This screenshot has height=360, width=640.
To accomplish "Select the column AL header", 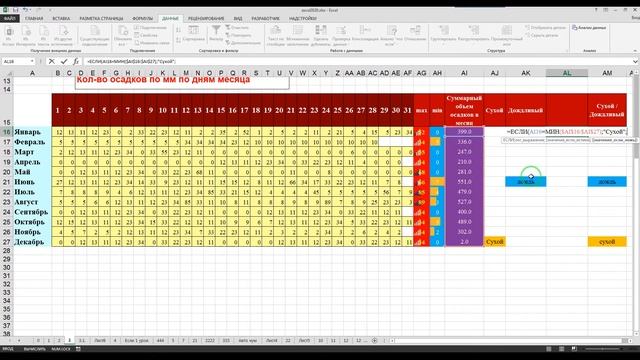I will (567, 73).
